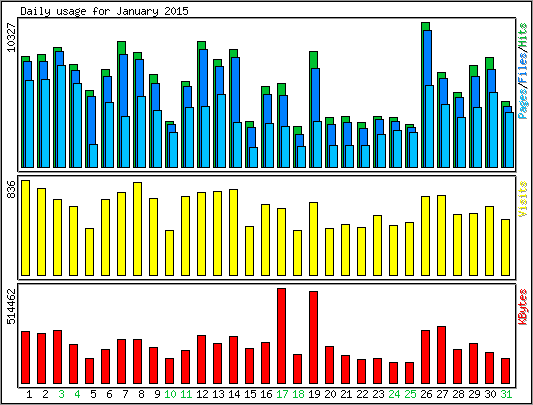533x405 pixels.
Task: Select day 19 label on x-axis
Action: [x=314, y=394]
